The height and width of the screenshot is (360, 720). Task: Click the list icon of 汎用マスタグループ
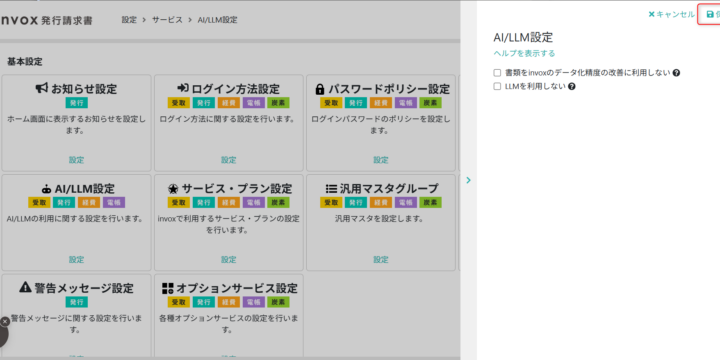[x=331, y=188]
